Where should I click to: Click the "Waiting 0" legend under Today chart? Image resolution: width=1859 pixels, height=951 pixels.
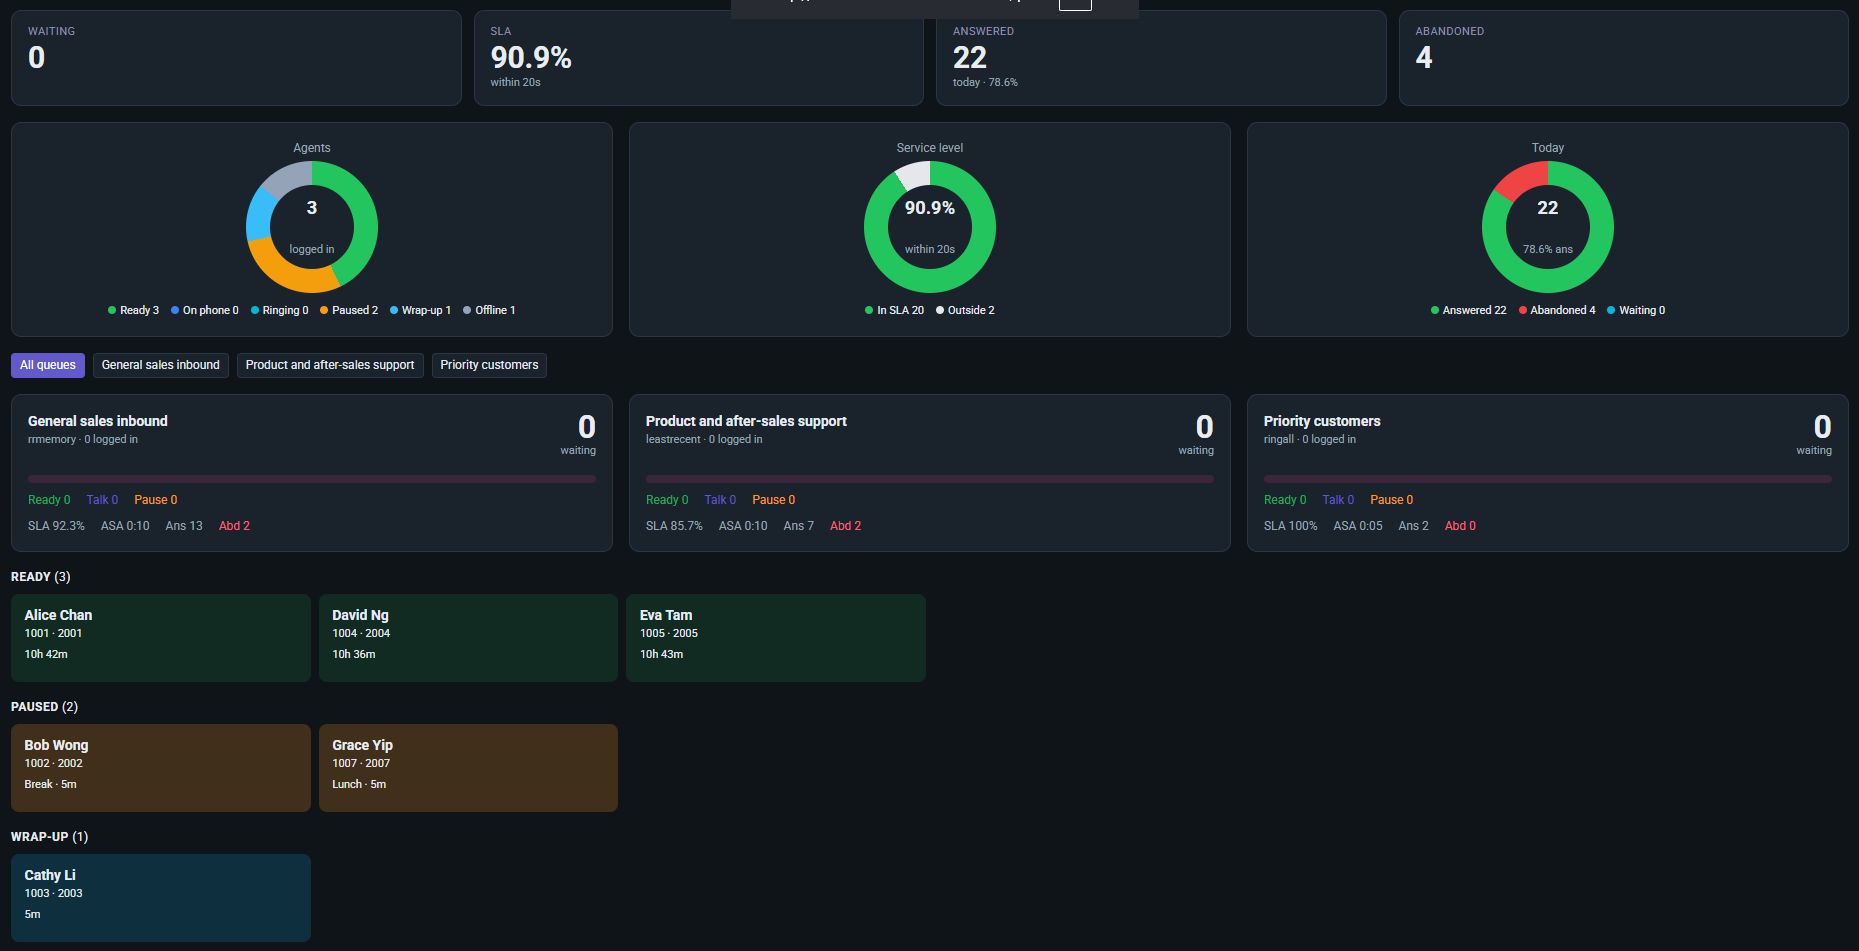1636,310
